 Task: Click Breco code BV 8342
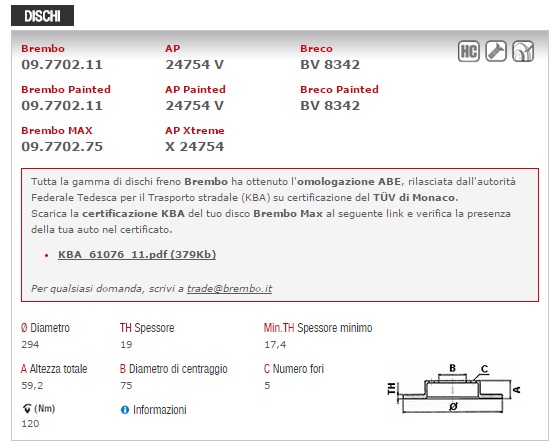[330, 65]
